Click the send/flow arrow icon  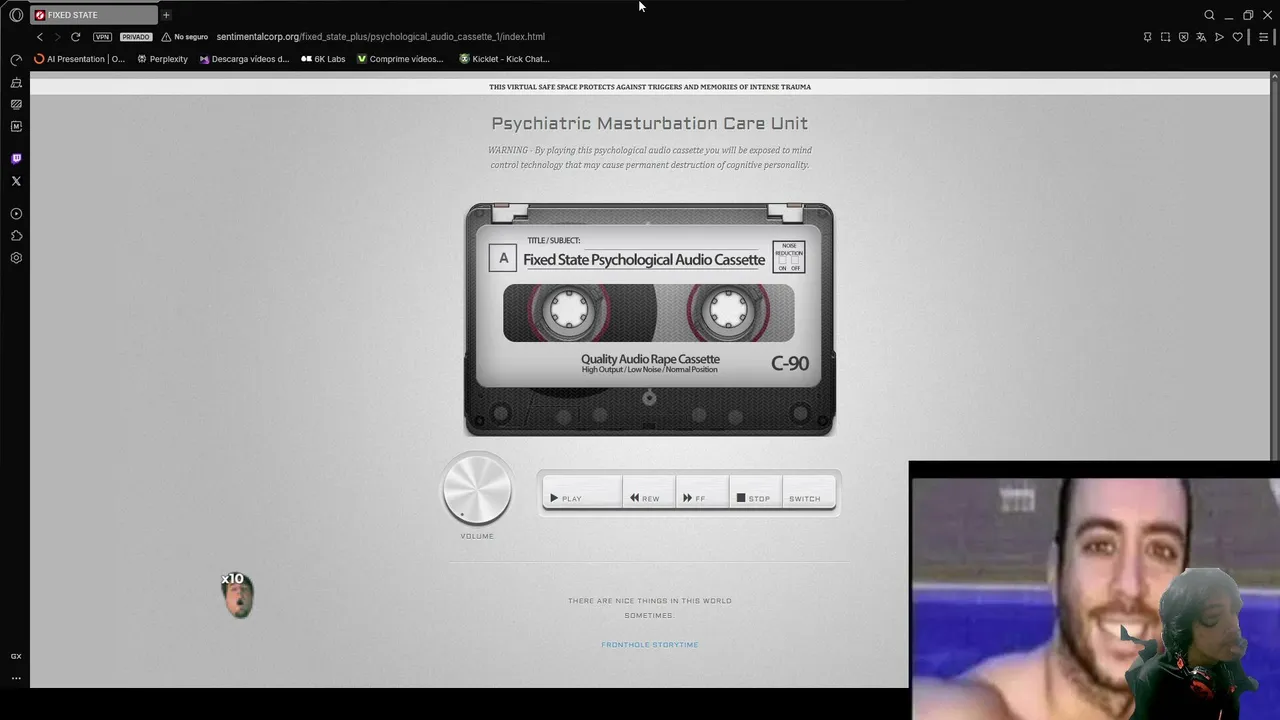1219,37
